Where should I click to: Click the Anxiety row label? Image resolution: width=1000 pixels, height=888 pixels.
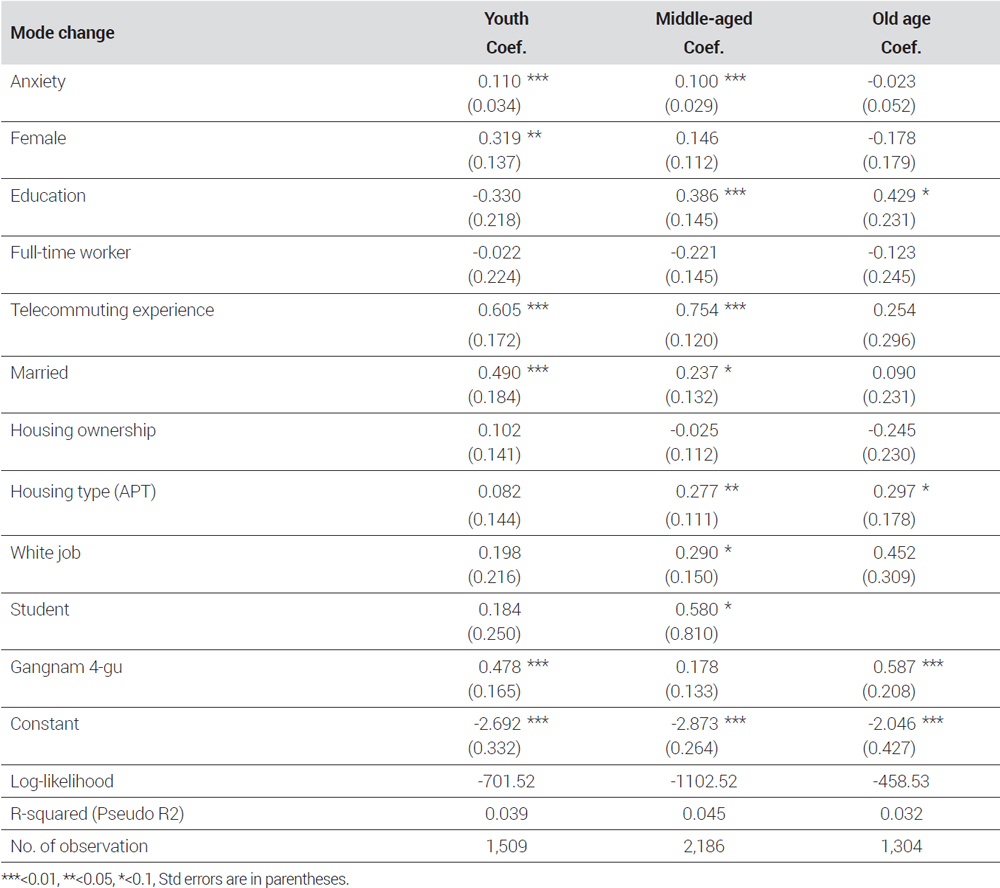coord(38,82)
